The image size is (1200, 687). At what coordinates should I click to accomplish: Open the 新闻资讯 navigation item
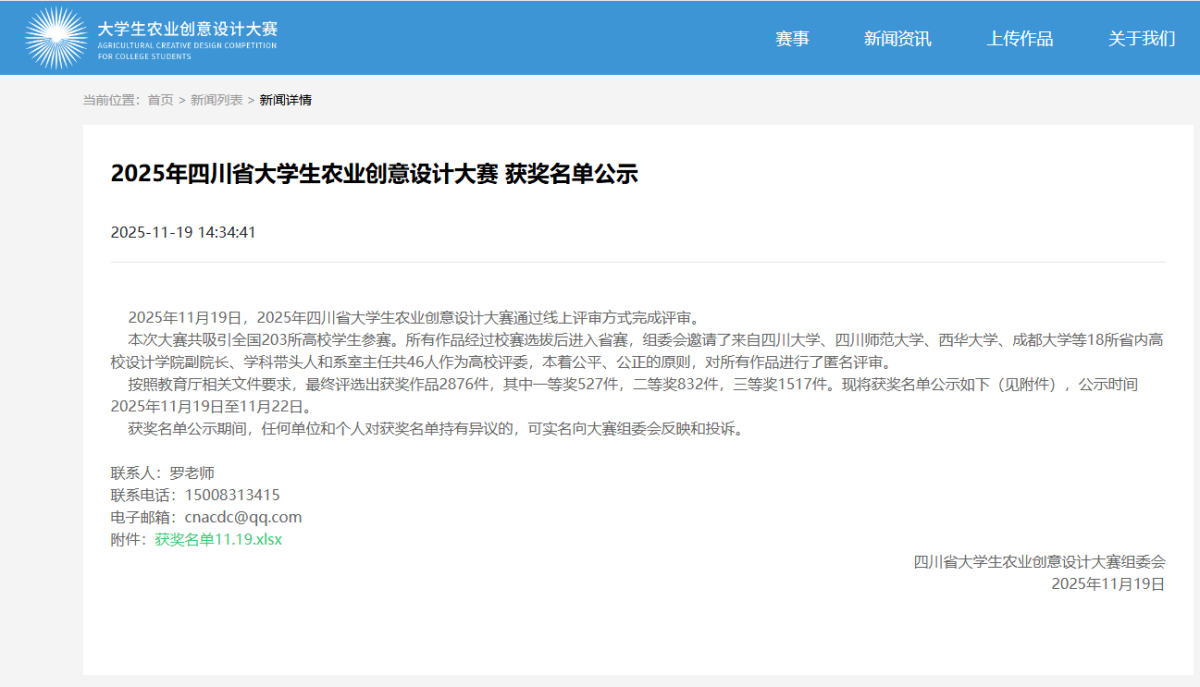(x=897, y=39)
